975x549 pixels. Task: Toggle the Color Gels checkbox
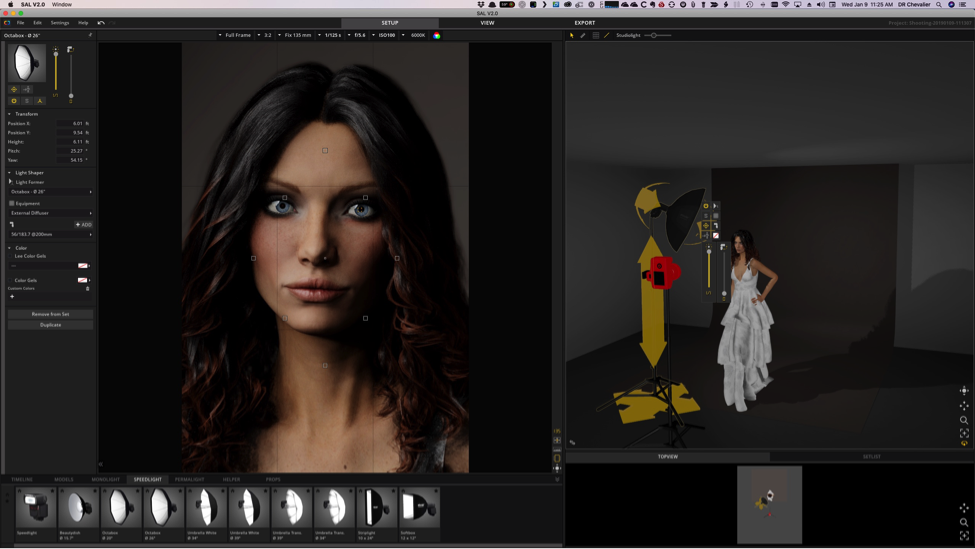point(11,280)
